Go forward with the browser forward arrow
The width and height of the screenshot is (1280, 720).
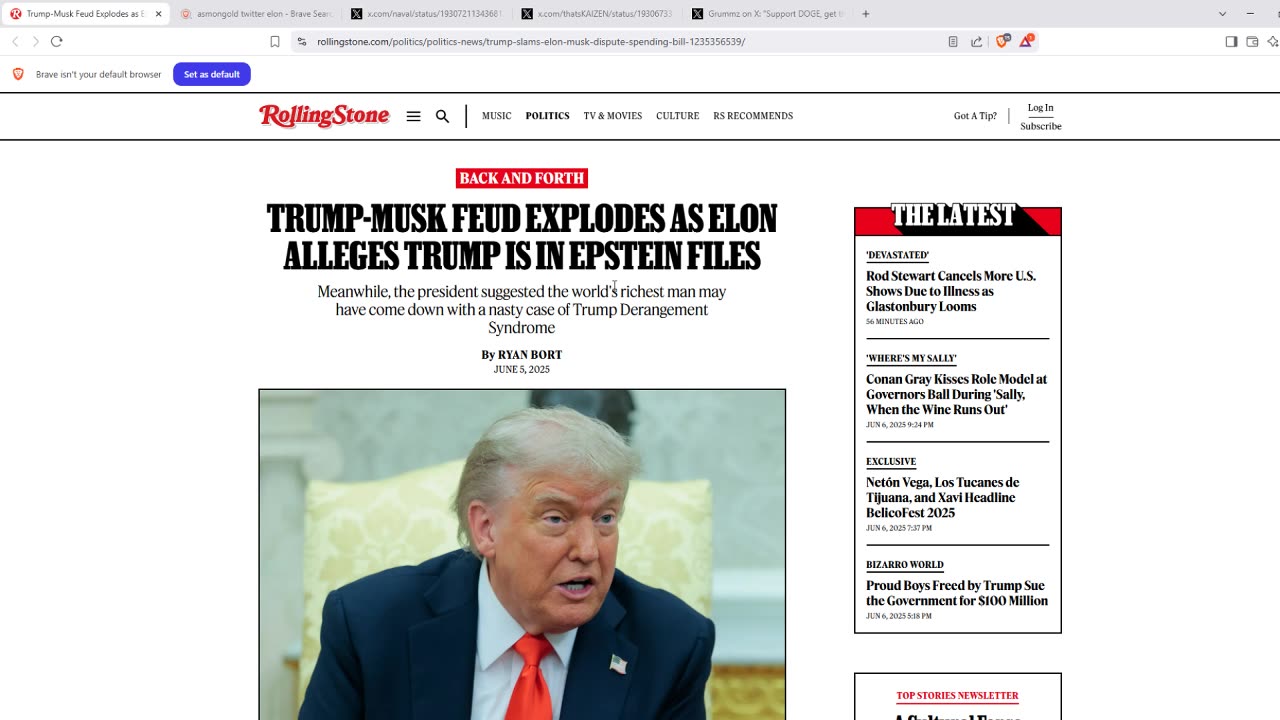coord(35,41)
